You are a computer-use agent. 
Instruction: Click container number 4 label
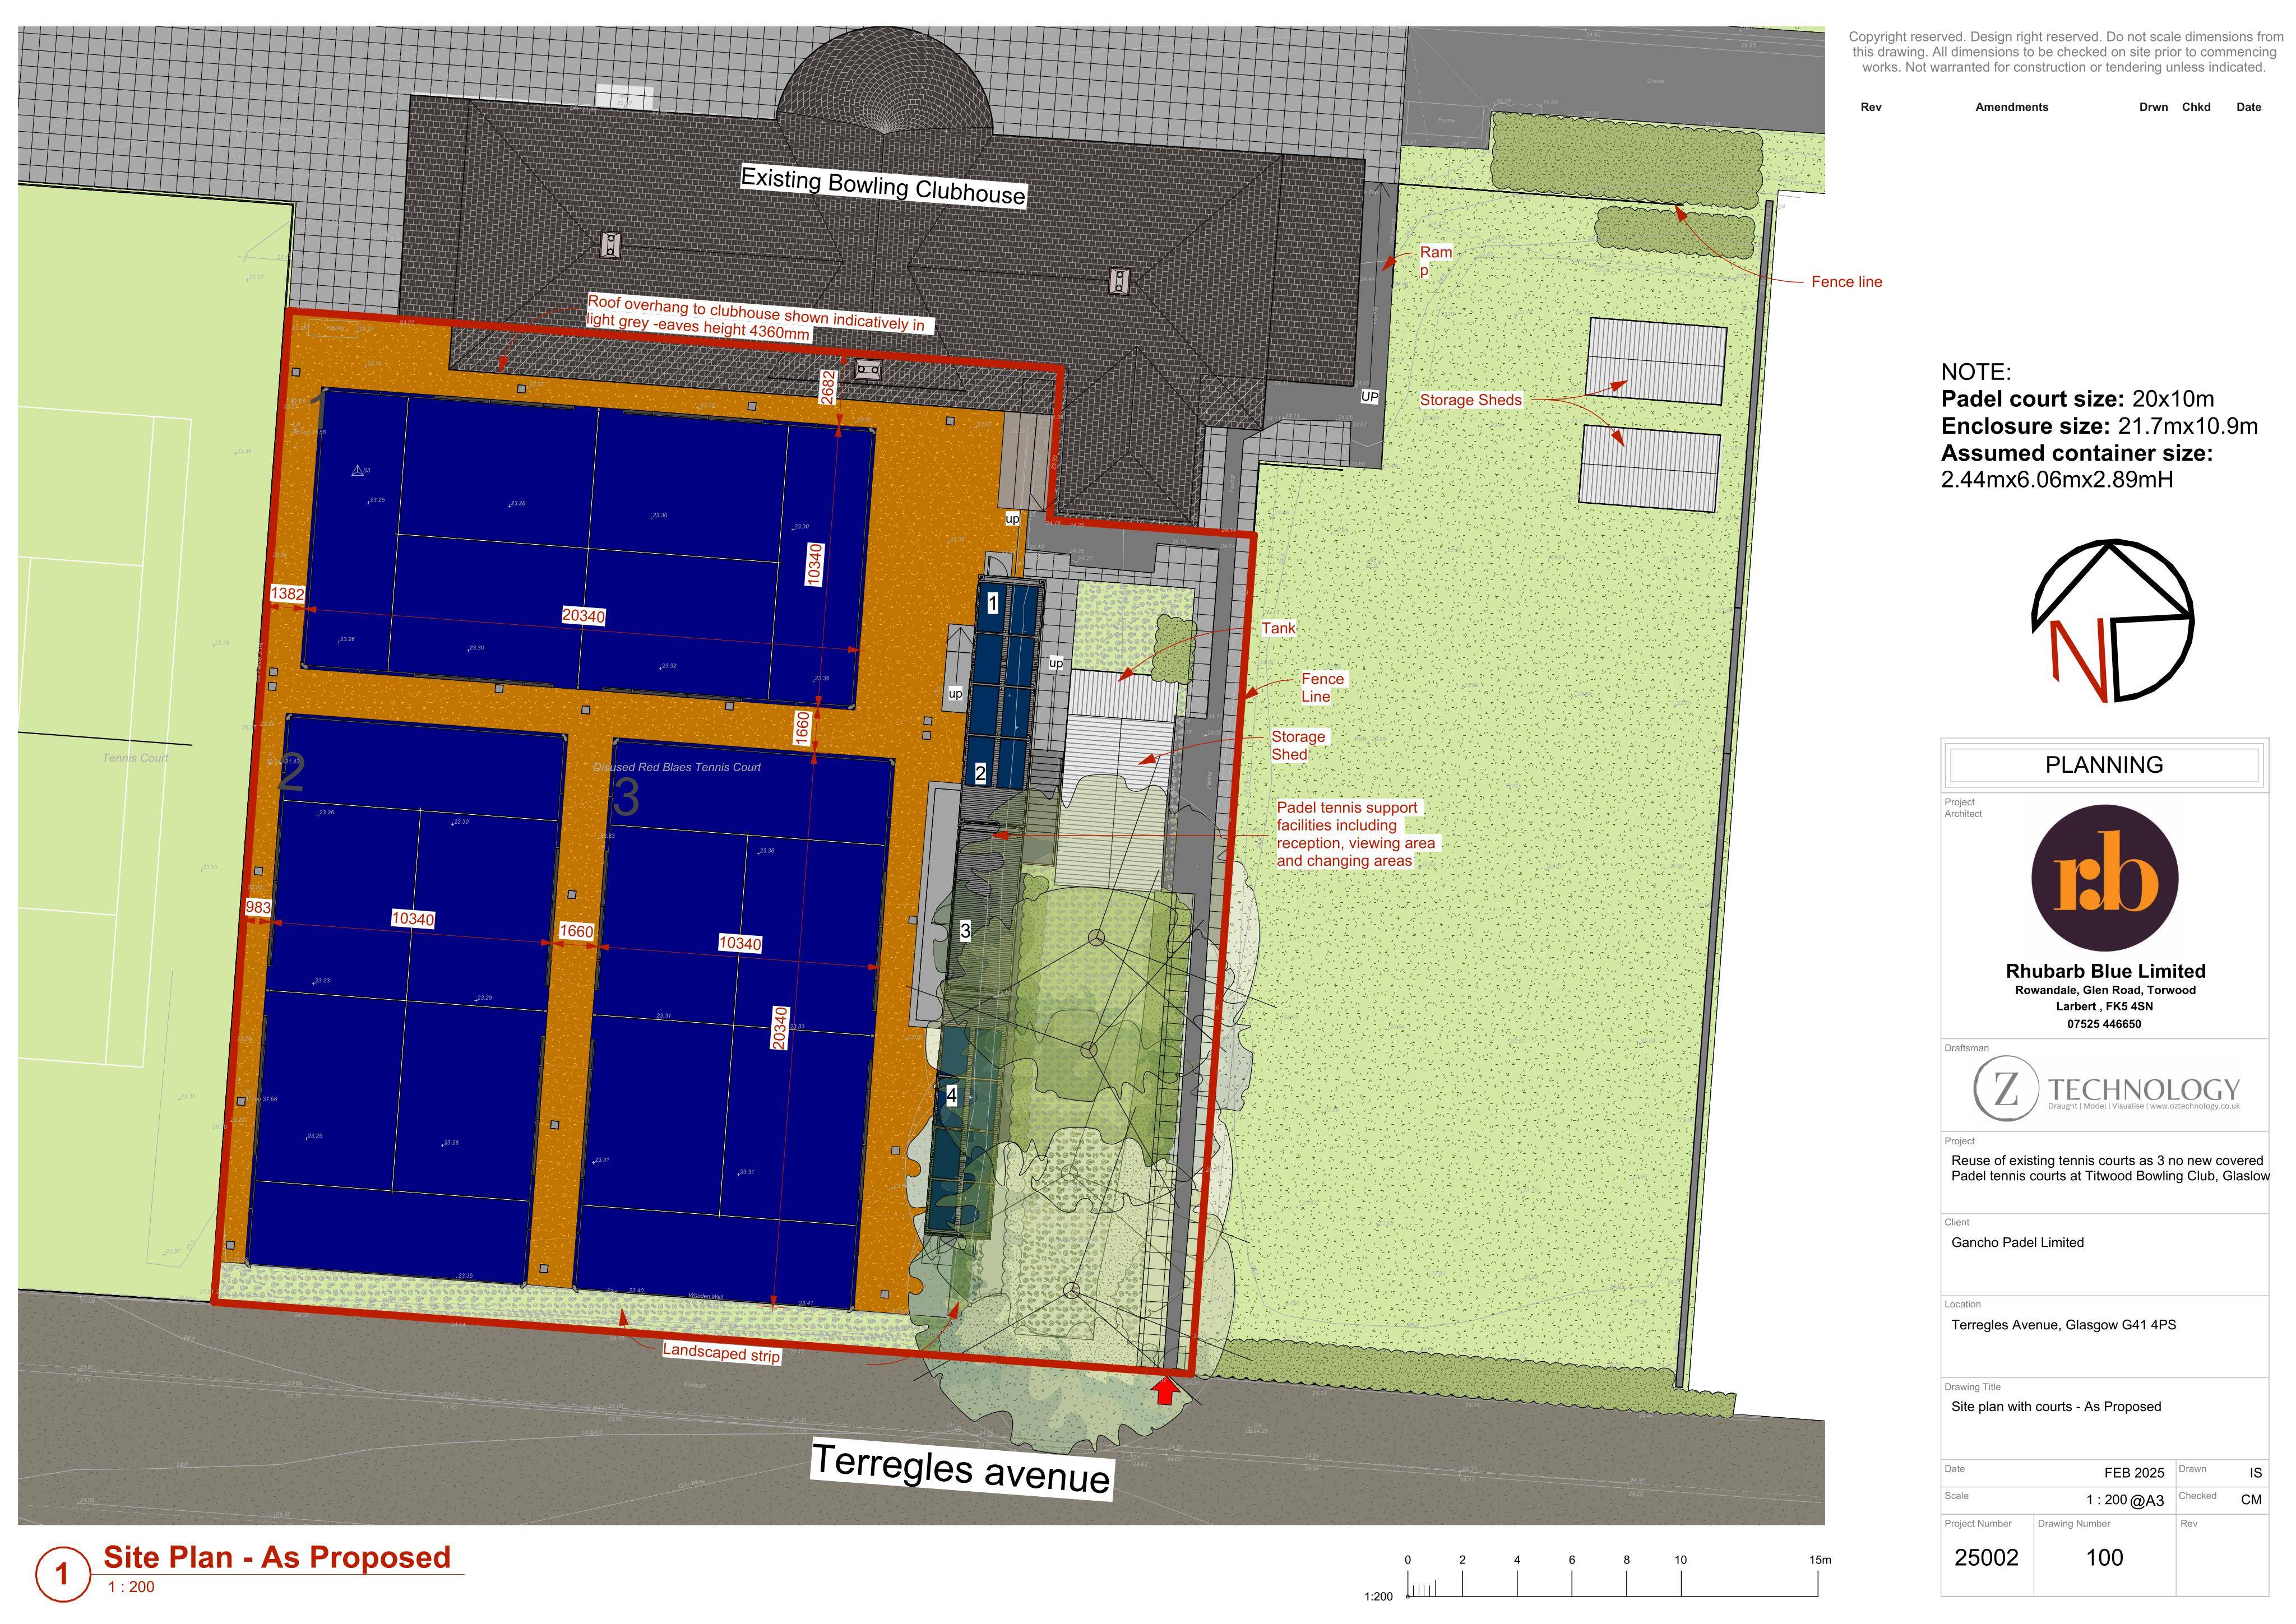click(x=951, y=1096)
